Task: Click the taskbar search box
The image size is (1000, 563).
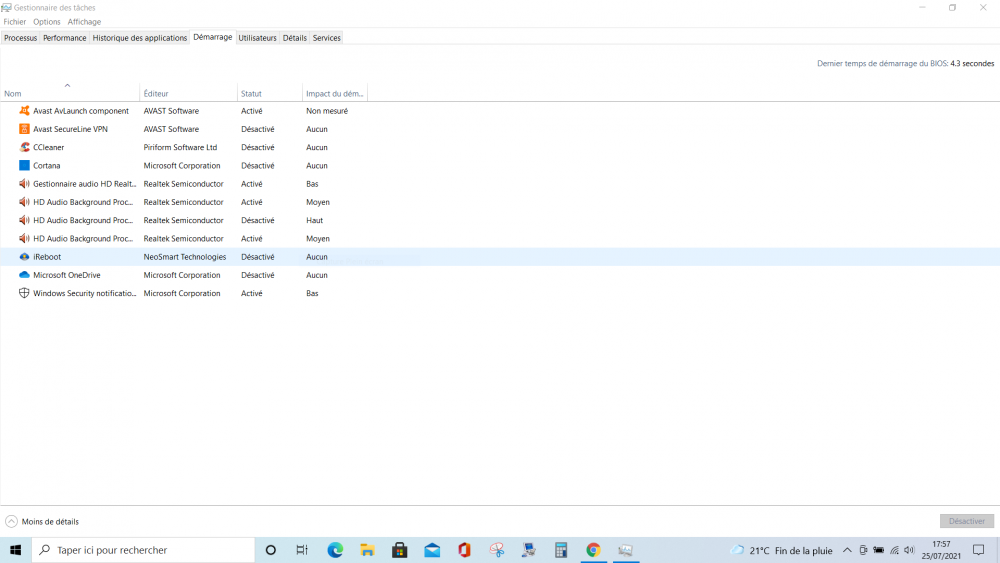Action: [145, 550]
